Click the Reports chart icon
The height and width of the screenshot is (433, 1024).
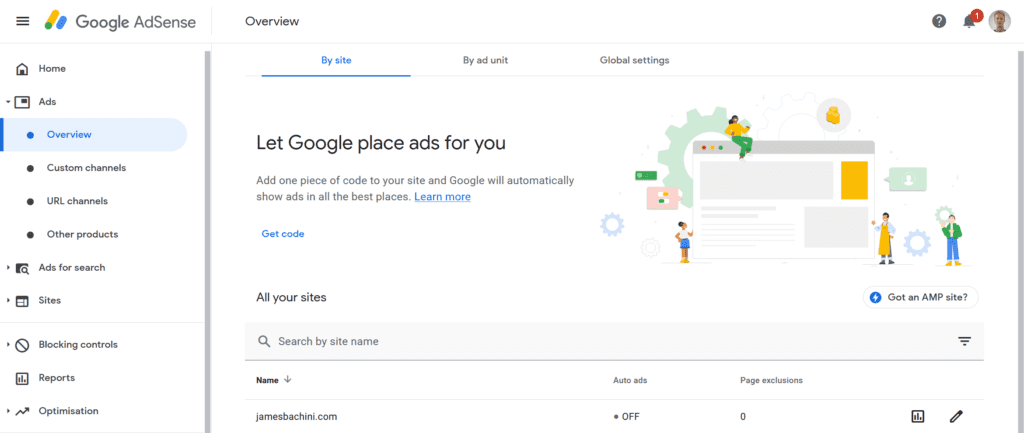pos(22,378)
